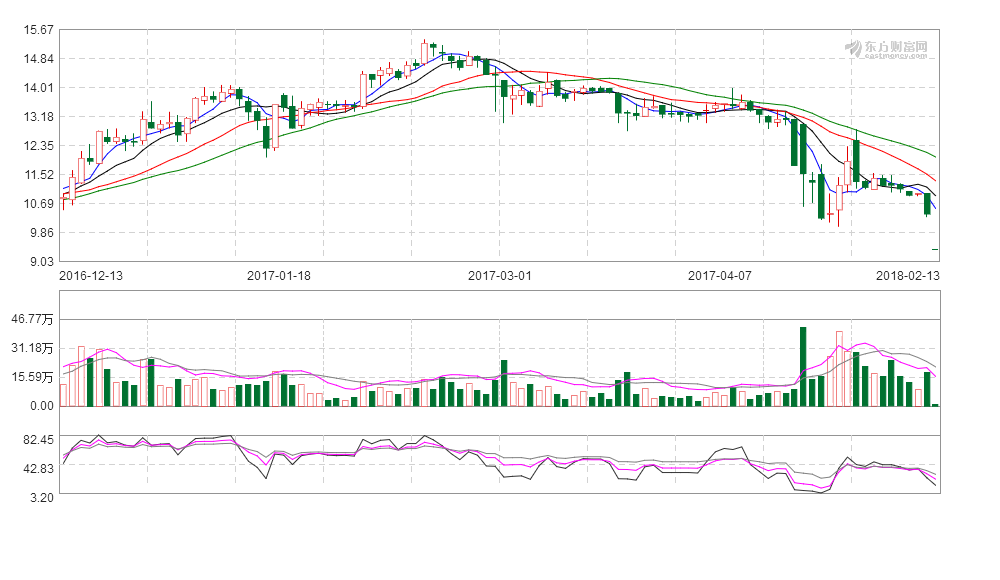Click the 3.20 indicator axis label
Screen dimensions: 1000x580
42,495
